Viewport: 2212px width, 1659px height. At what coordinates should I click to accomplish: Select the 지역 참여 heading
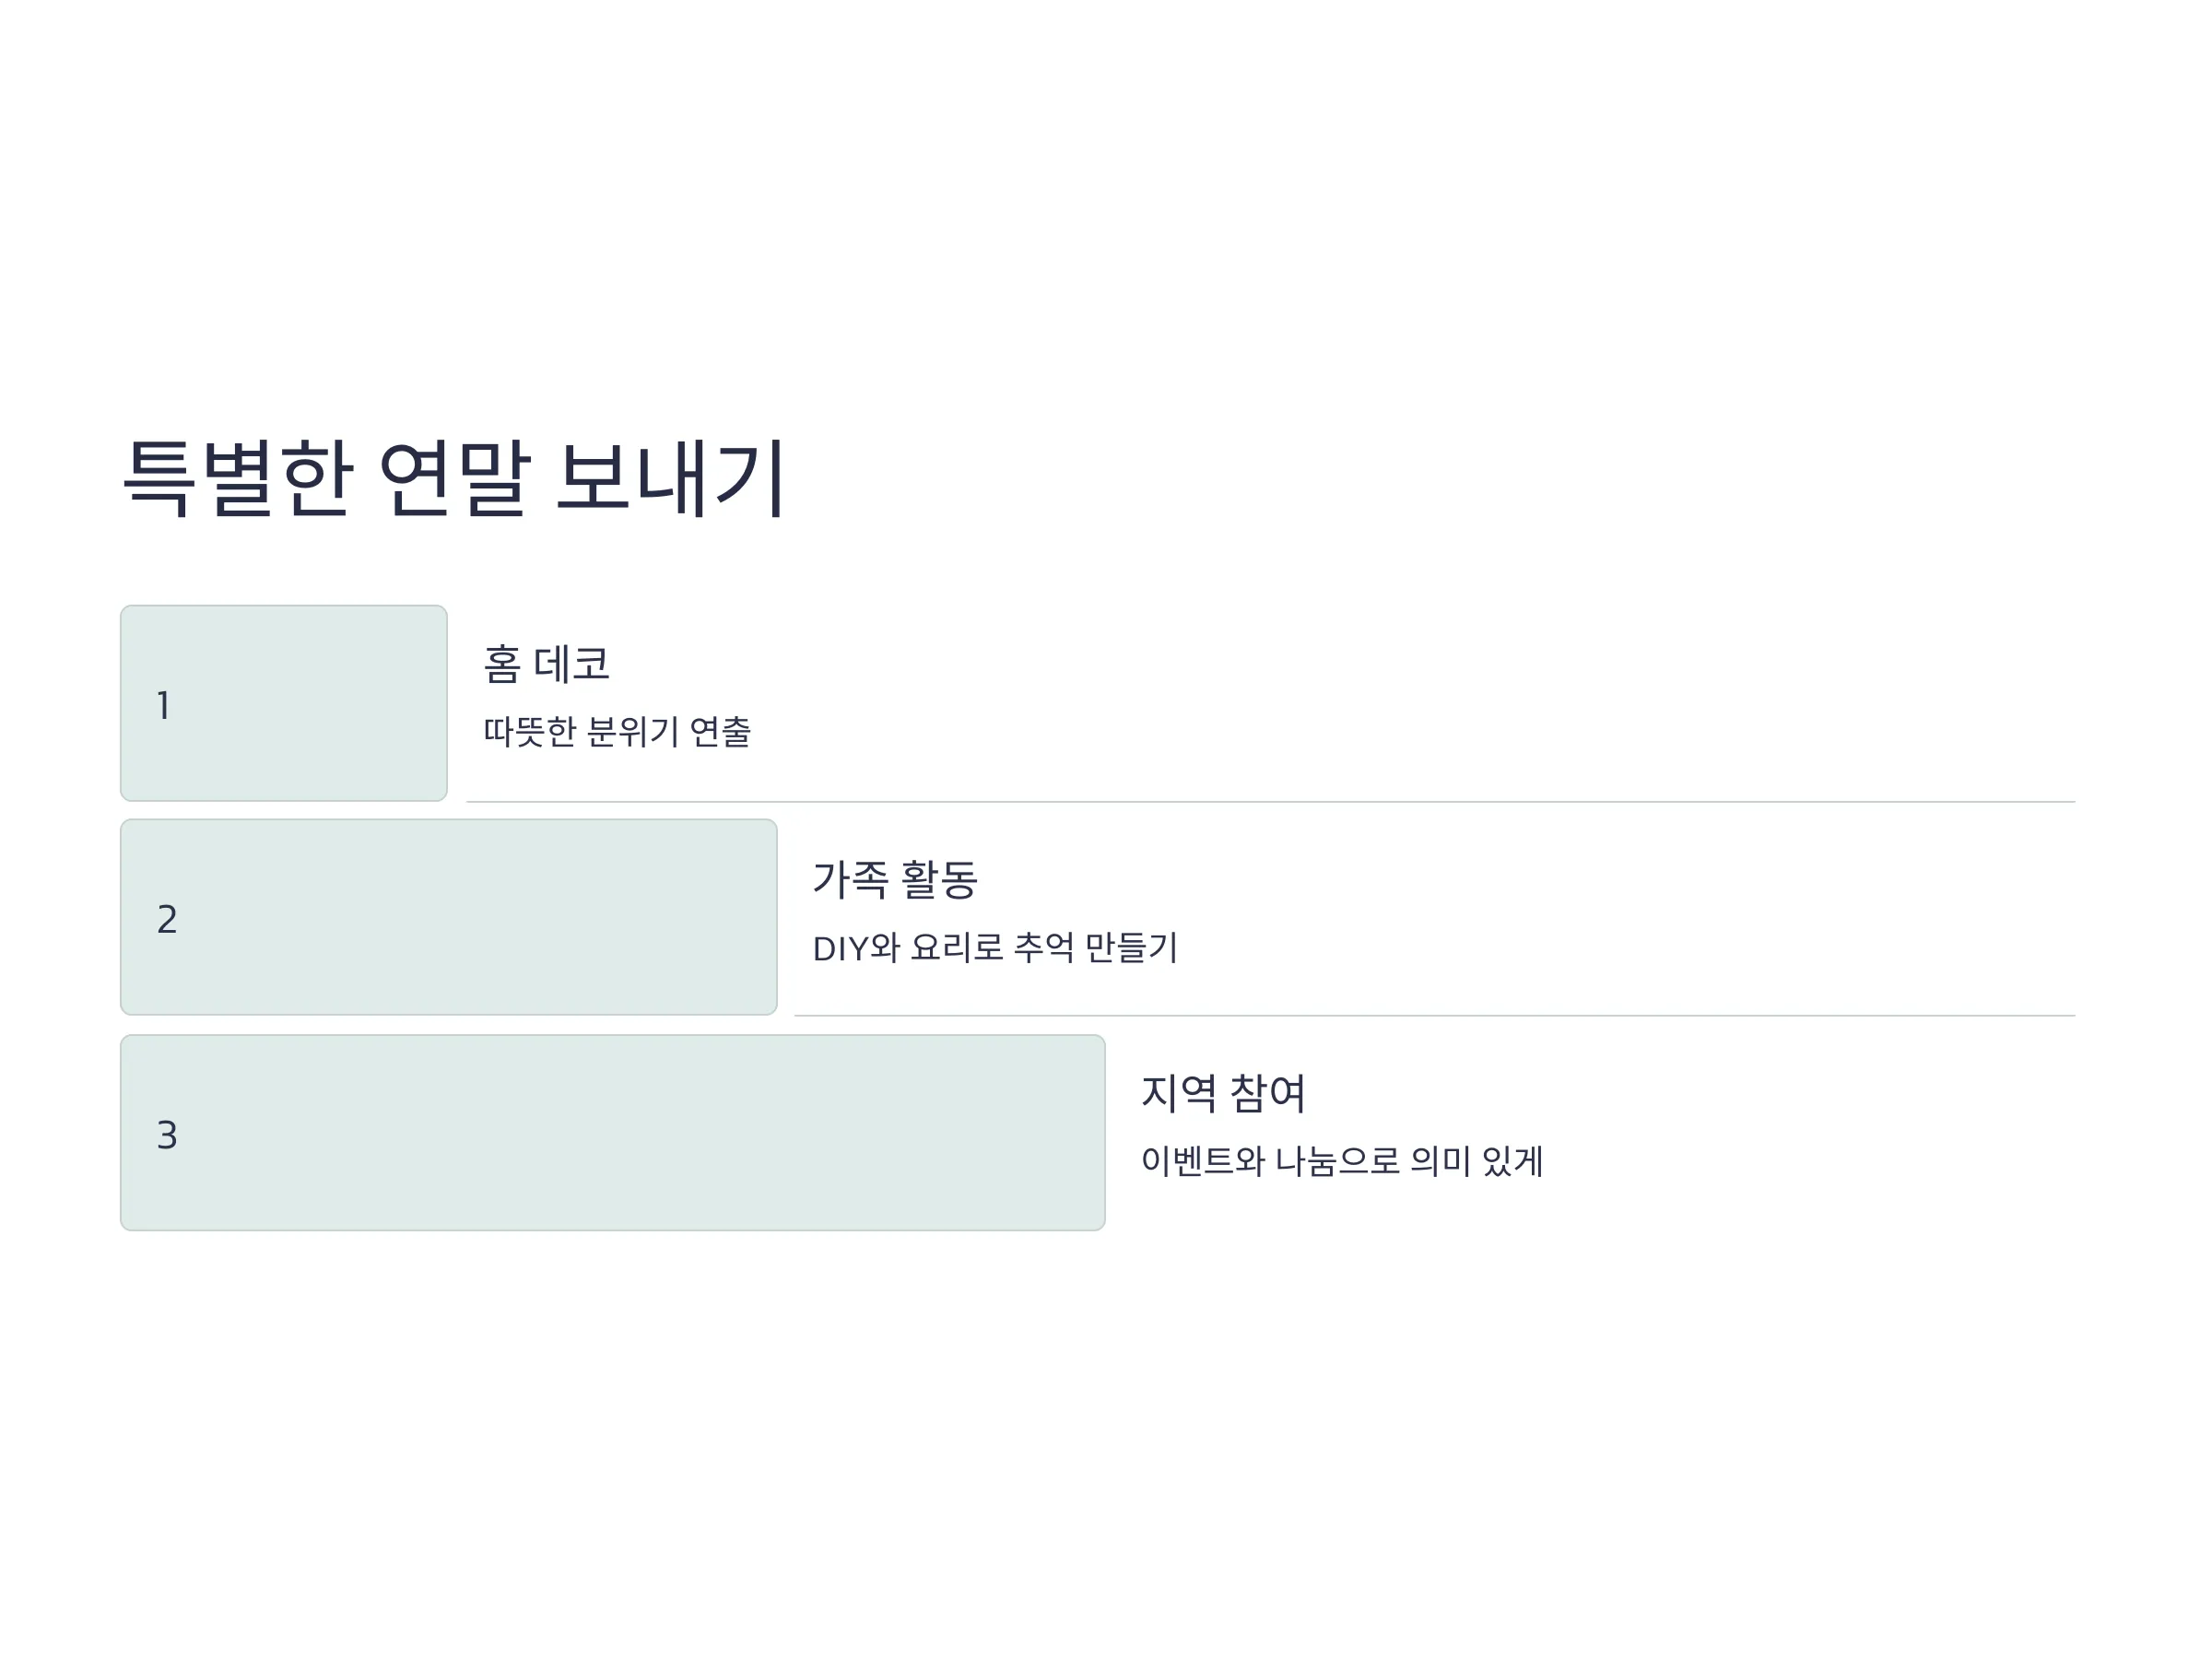1224,1093
